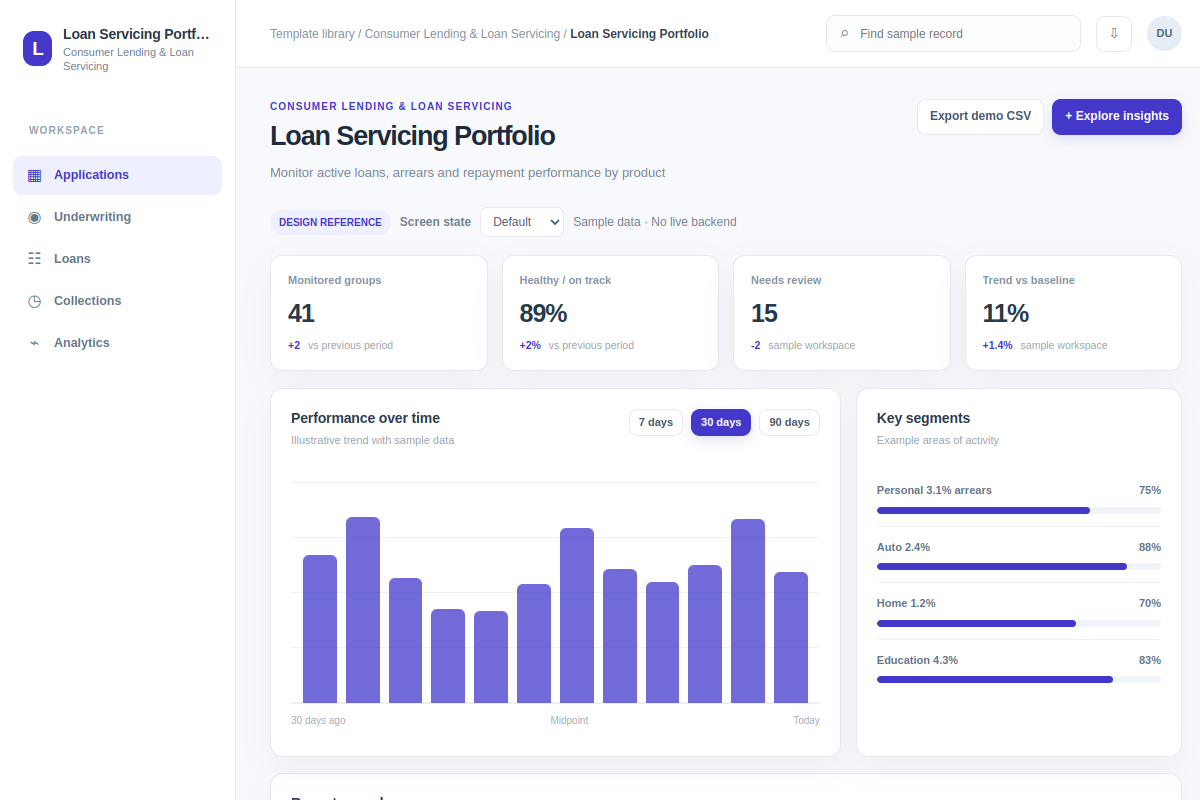Open the DU user avatar
This screenshot has width=1200, height=800.
(1164, 34)
